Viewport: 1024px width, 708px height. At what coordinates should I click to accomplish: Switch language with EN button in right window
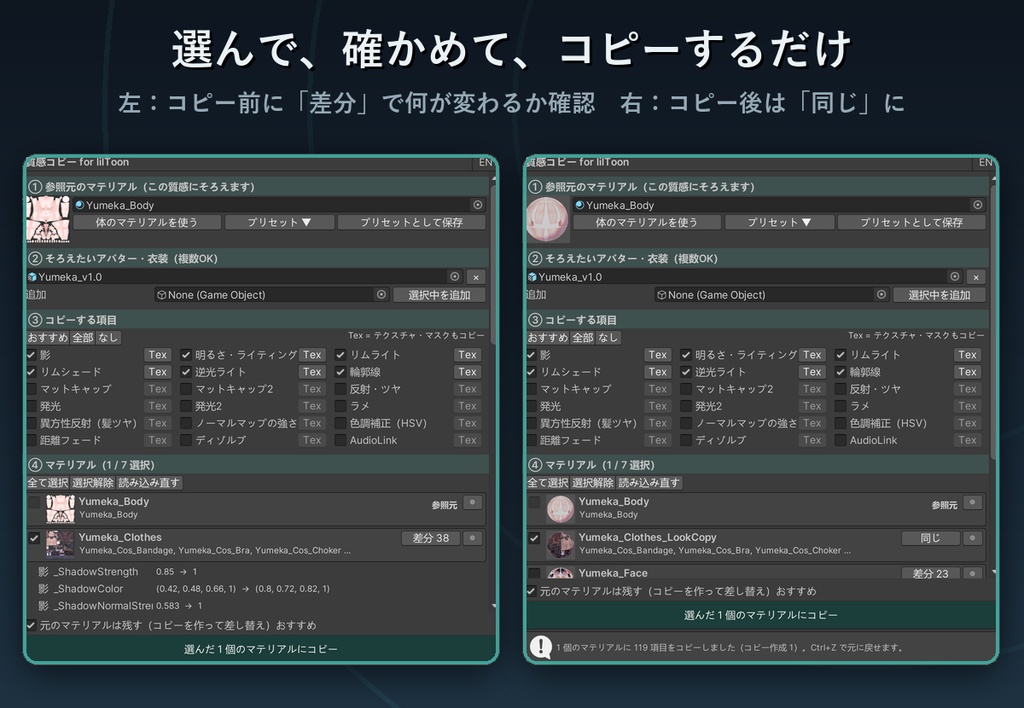(985, 163)
